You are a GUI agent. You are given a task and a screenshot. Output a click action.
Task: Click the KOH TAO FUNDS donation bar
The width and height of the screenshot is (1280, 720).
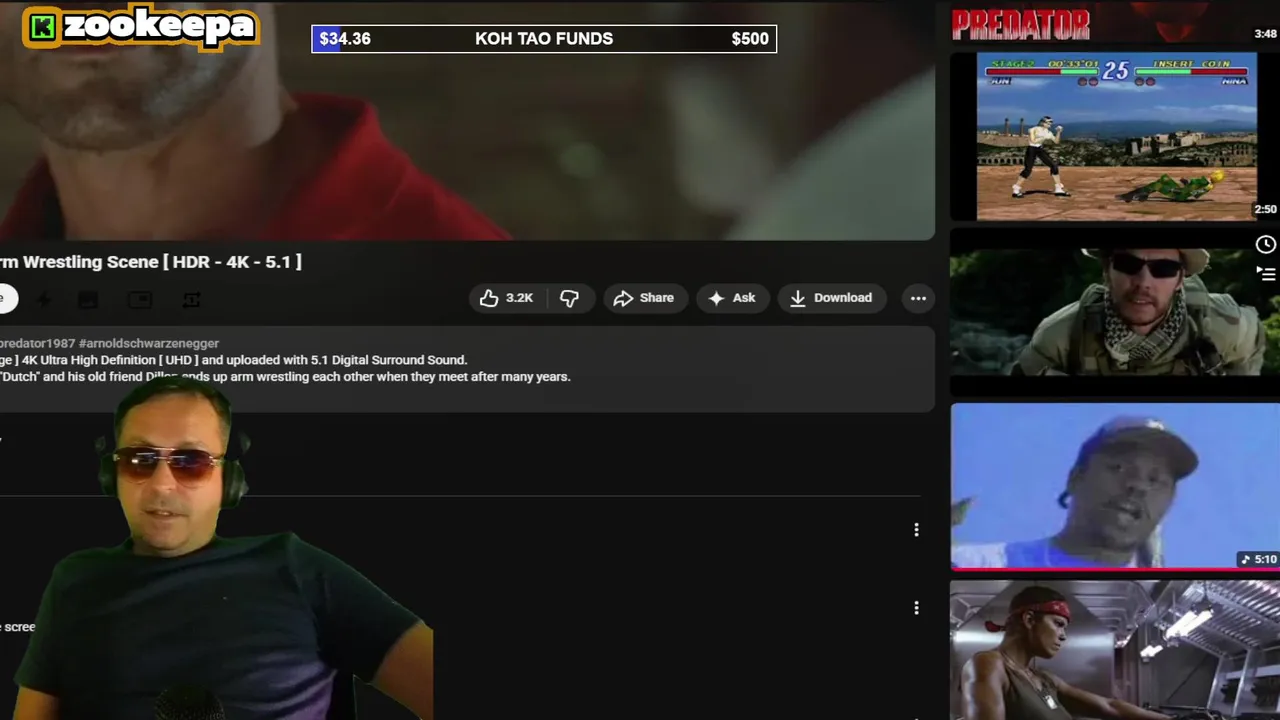point(544,39)
